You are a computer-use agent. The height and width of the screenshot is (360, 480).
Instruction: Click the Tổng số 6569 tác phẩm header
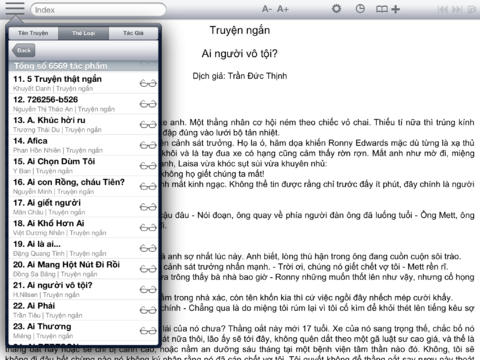83,66
